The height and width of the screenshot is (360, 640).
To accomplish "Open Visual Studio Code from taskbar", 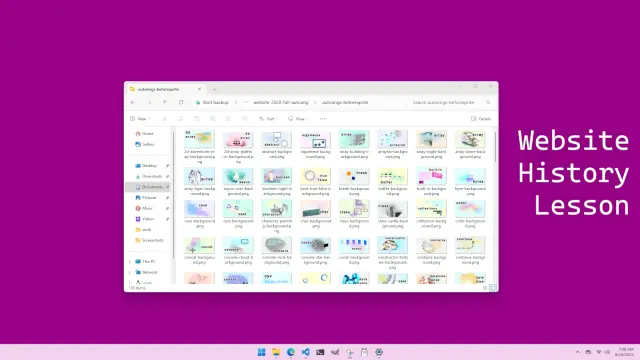I will [x=305, y=352].
